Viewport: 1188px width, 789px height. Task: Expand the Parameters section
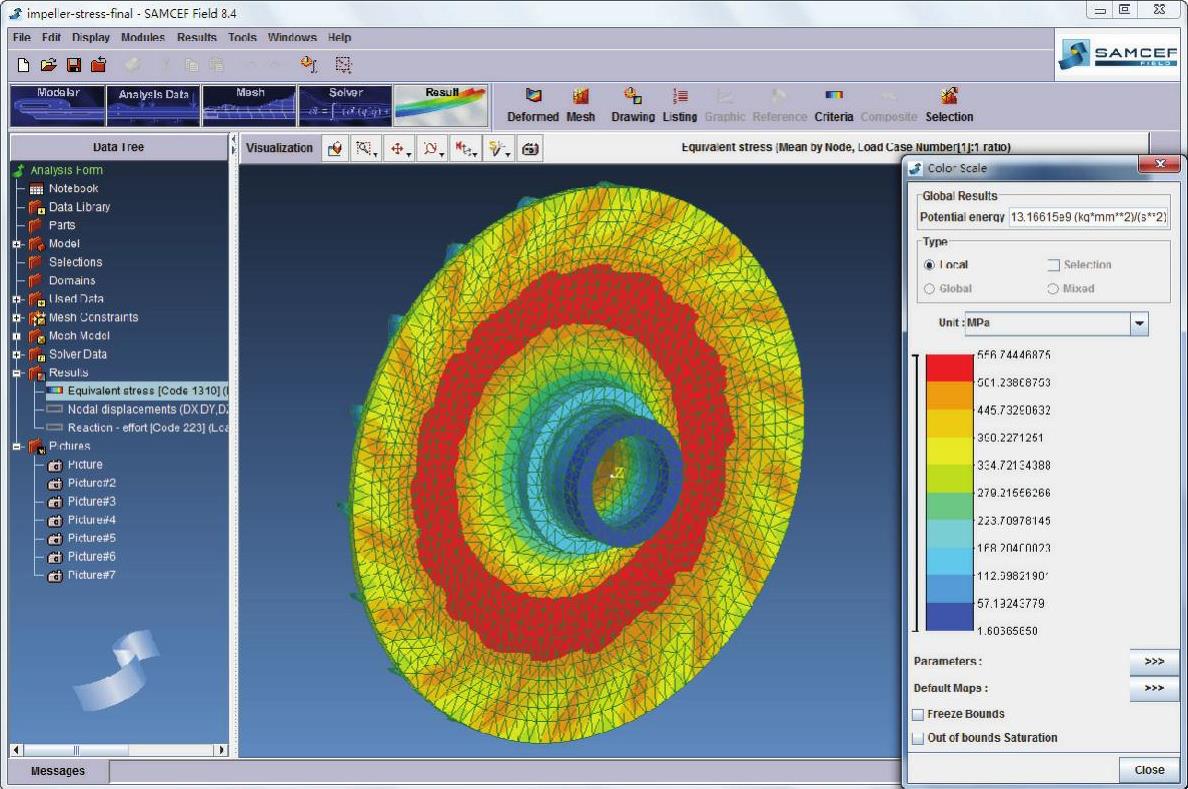(x=1154, y=661)
